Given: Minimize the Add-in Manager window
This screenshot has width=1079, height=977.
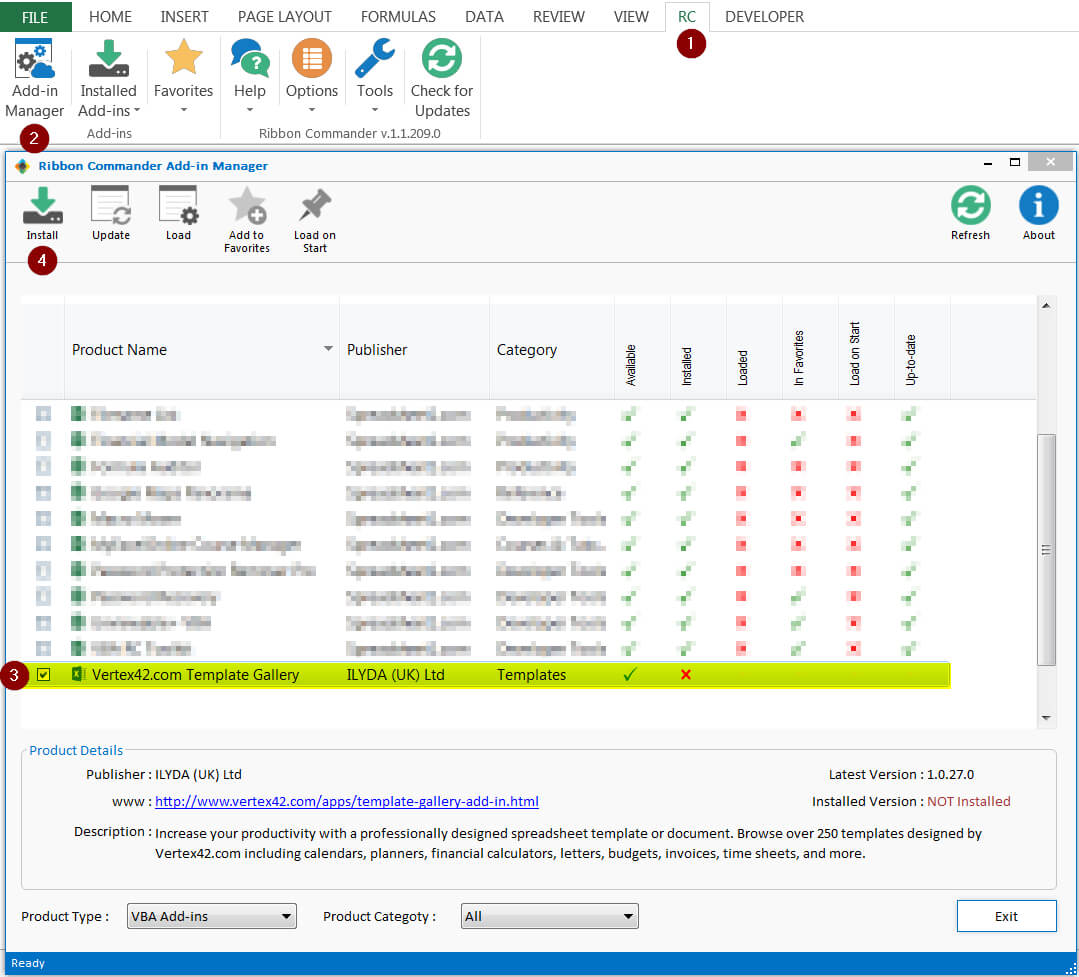Looking at the screenshot, I should coord(987,164).
